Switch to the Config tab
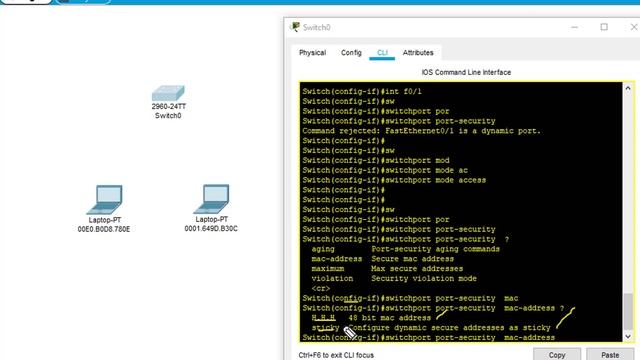 click(x=351, y=53)
